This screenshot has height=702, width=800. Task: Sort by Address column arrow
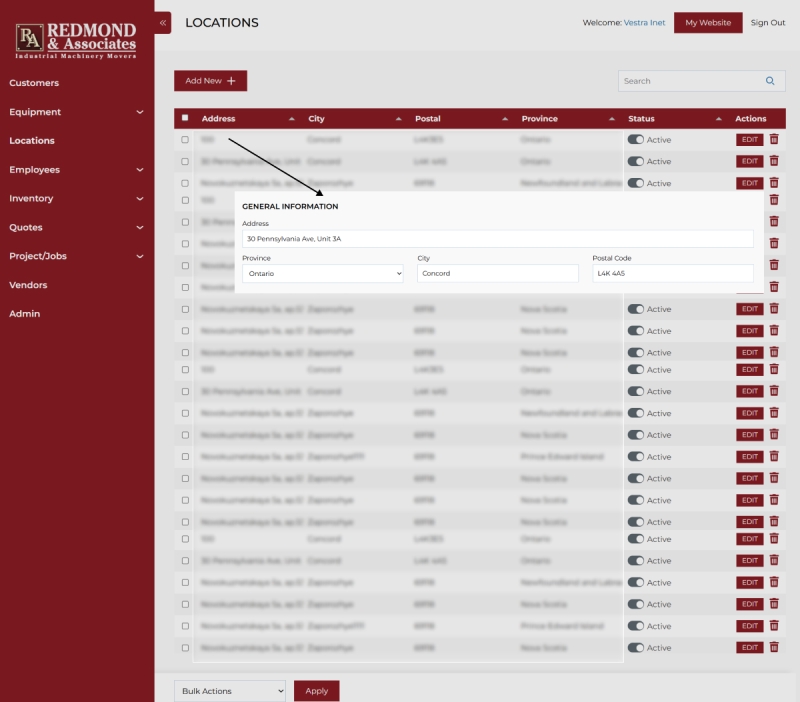point(292,119)
